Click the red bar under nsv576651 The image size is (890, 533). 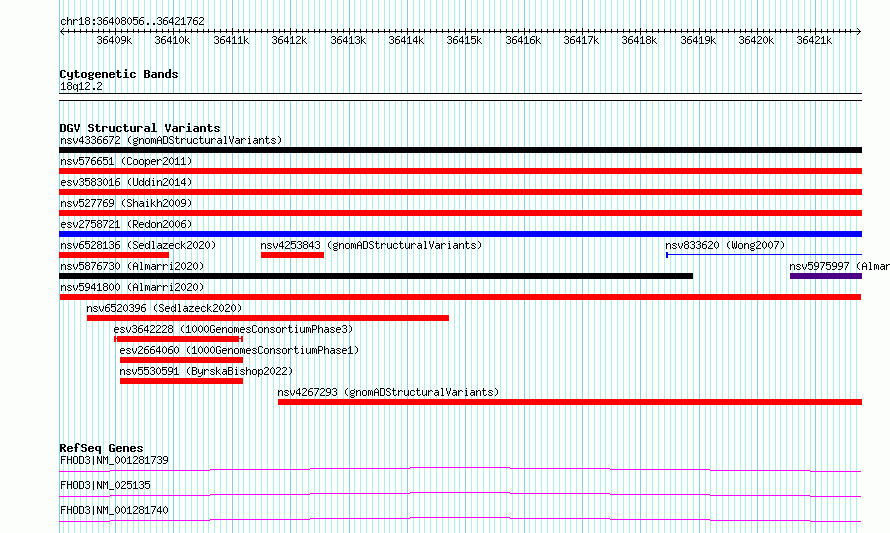pyautogui.click(x=460, y=171)
